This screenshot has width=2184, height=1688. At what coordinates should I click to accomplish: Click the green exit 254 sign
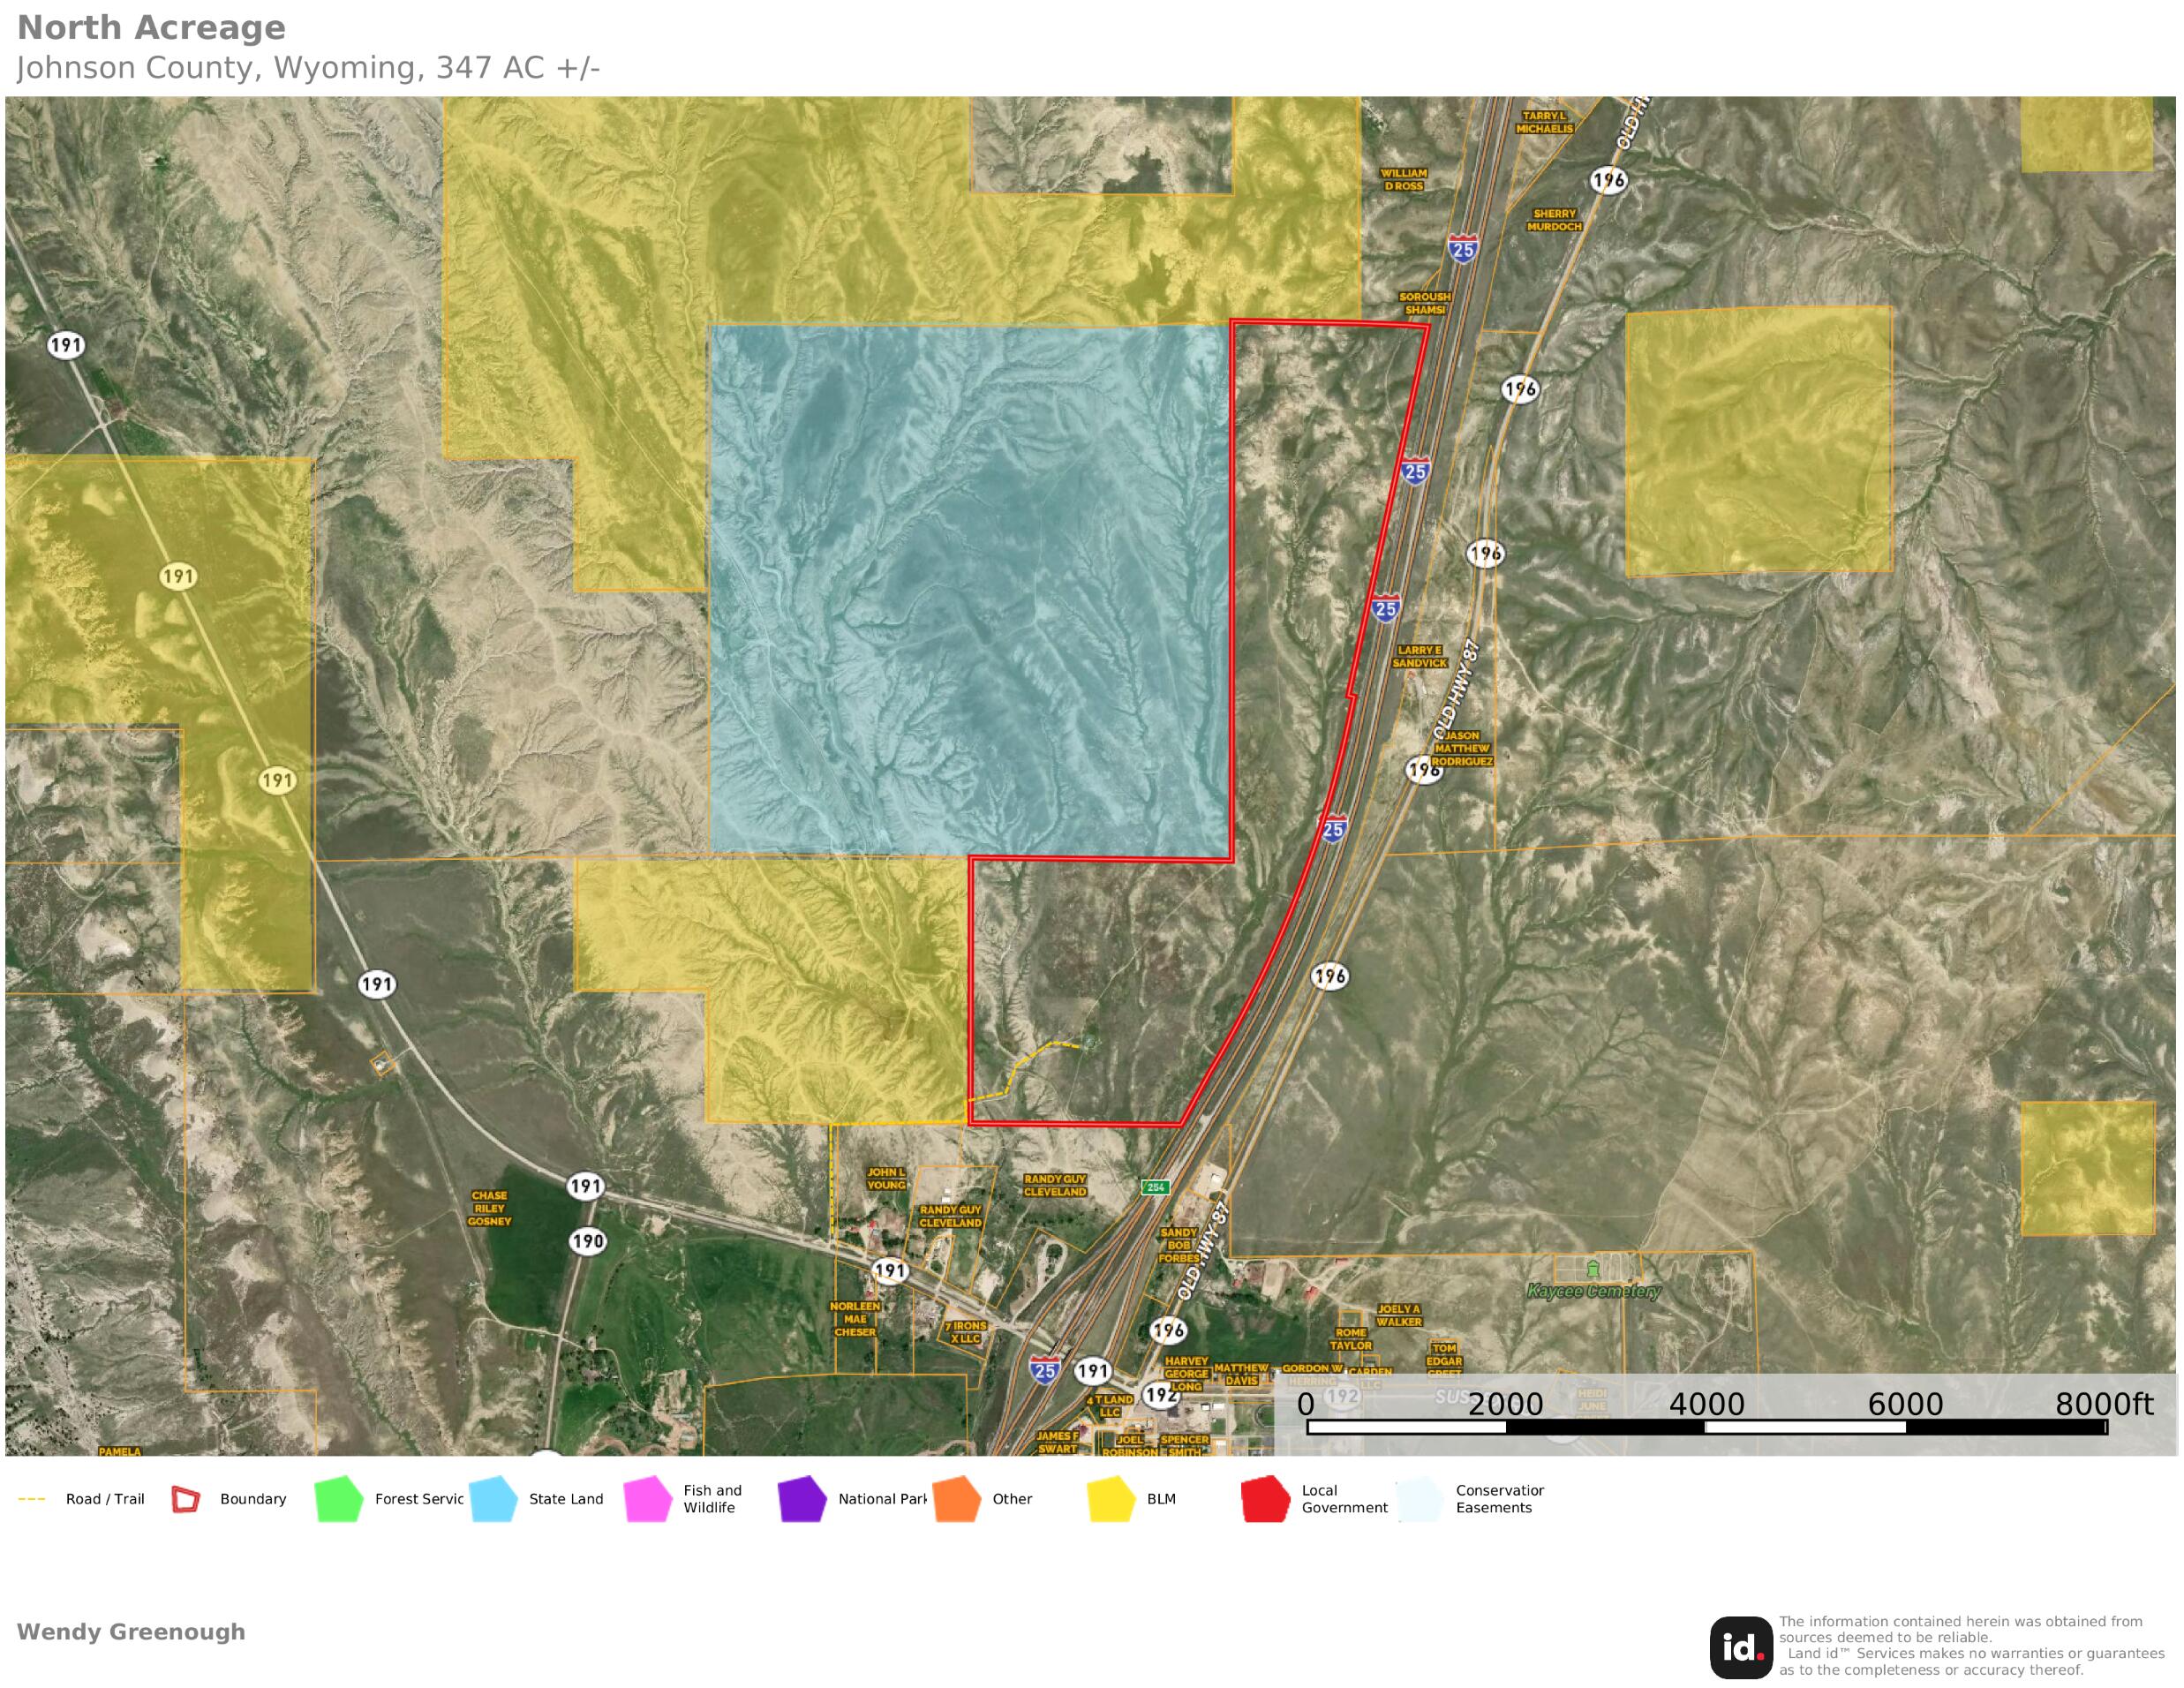(1155, 1187)
